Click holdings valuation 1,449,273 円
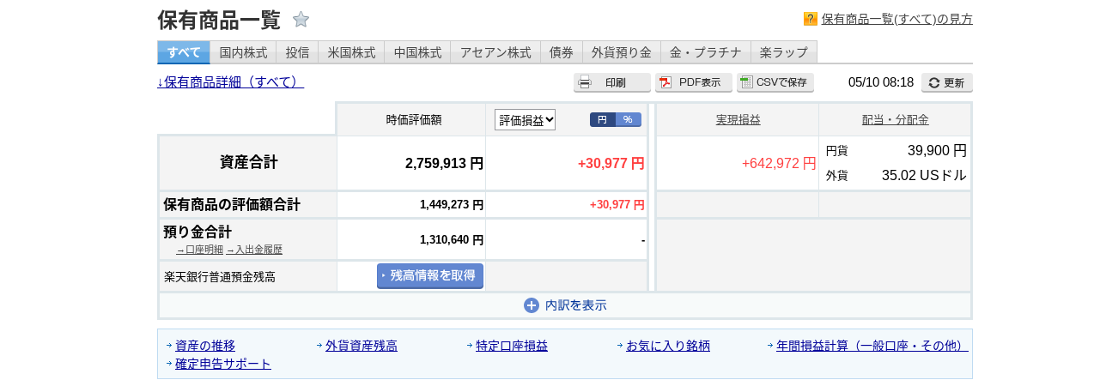1100x392 pixels. (x=452, y=205)
